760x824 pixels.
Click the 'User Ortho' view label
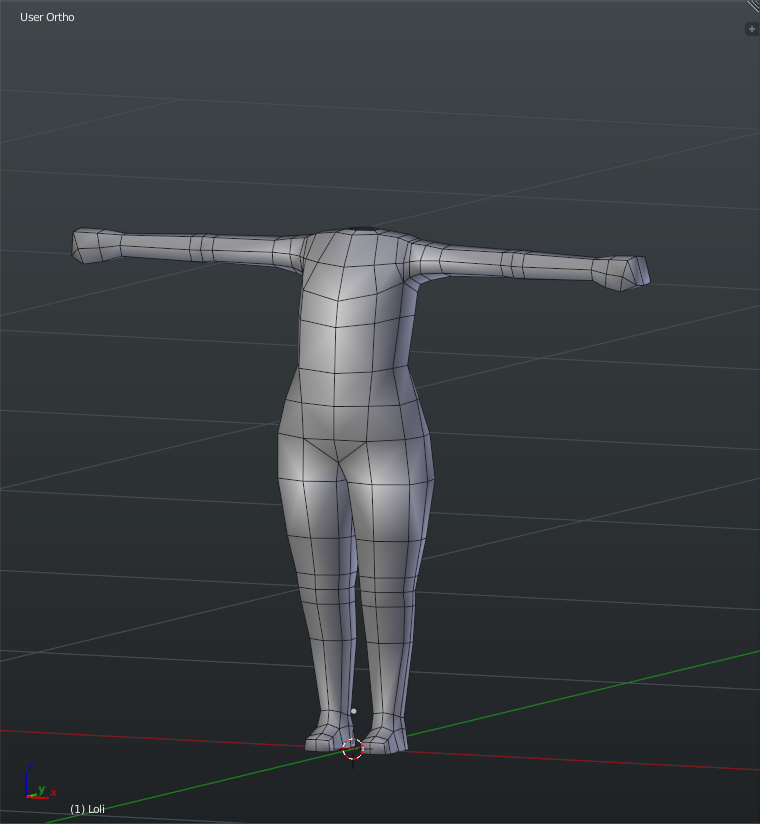pyautogui.click(x=47, y=17)
